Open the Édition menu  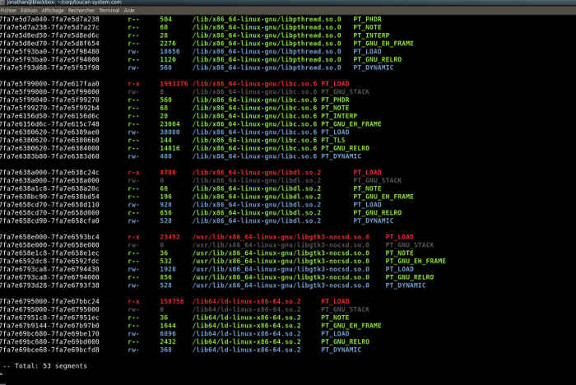coord(29,10)
